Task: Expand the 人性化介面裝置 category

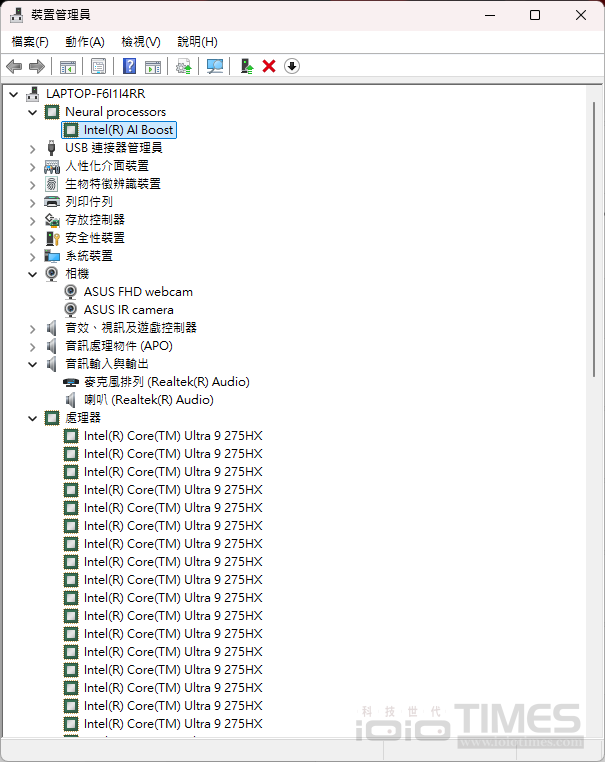Action: click(33, 167)
